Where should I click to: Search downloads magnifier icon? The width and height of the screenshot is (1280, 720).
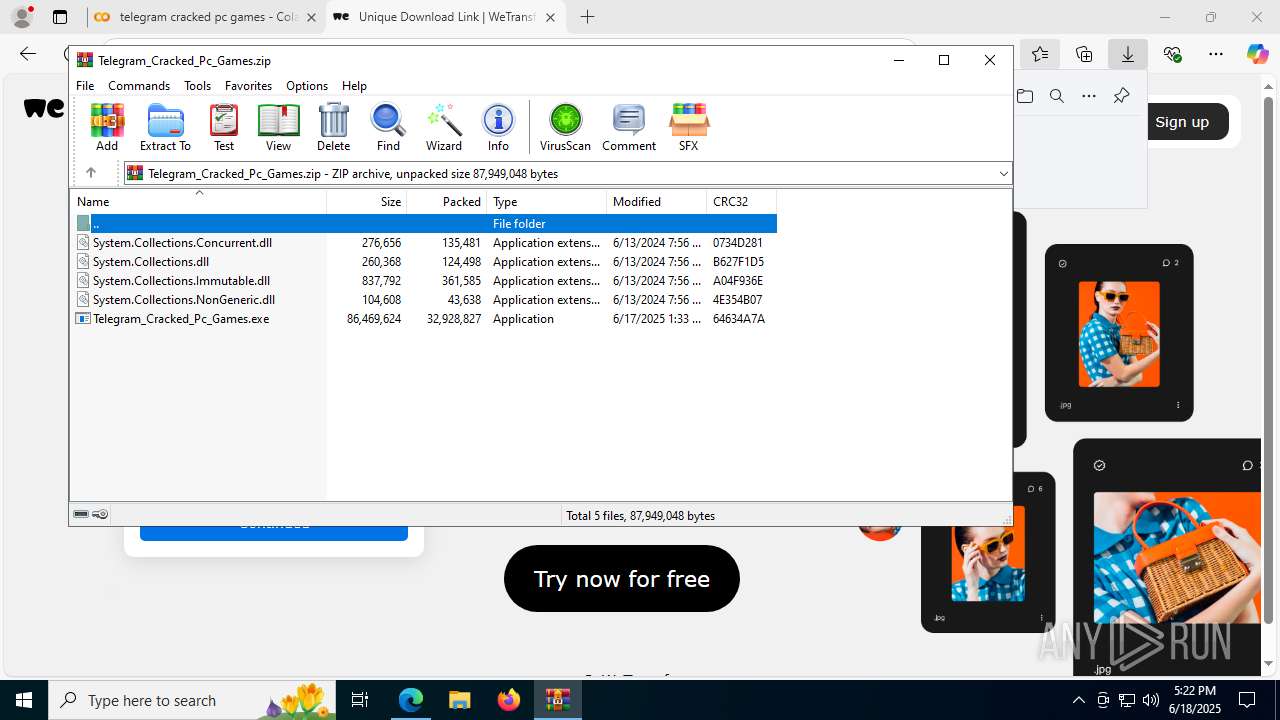pyautogui.click(x=1057, y=96)
